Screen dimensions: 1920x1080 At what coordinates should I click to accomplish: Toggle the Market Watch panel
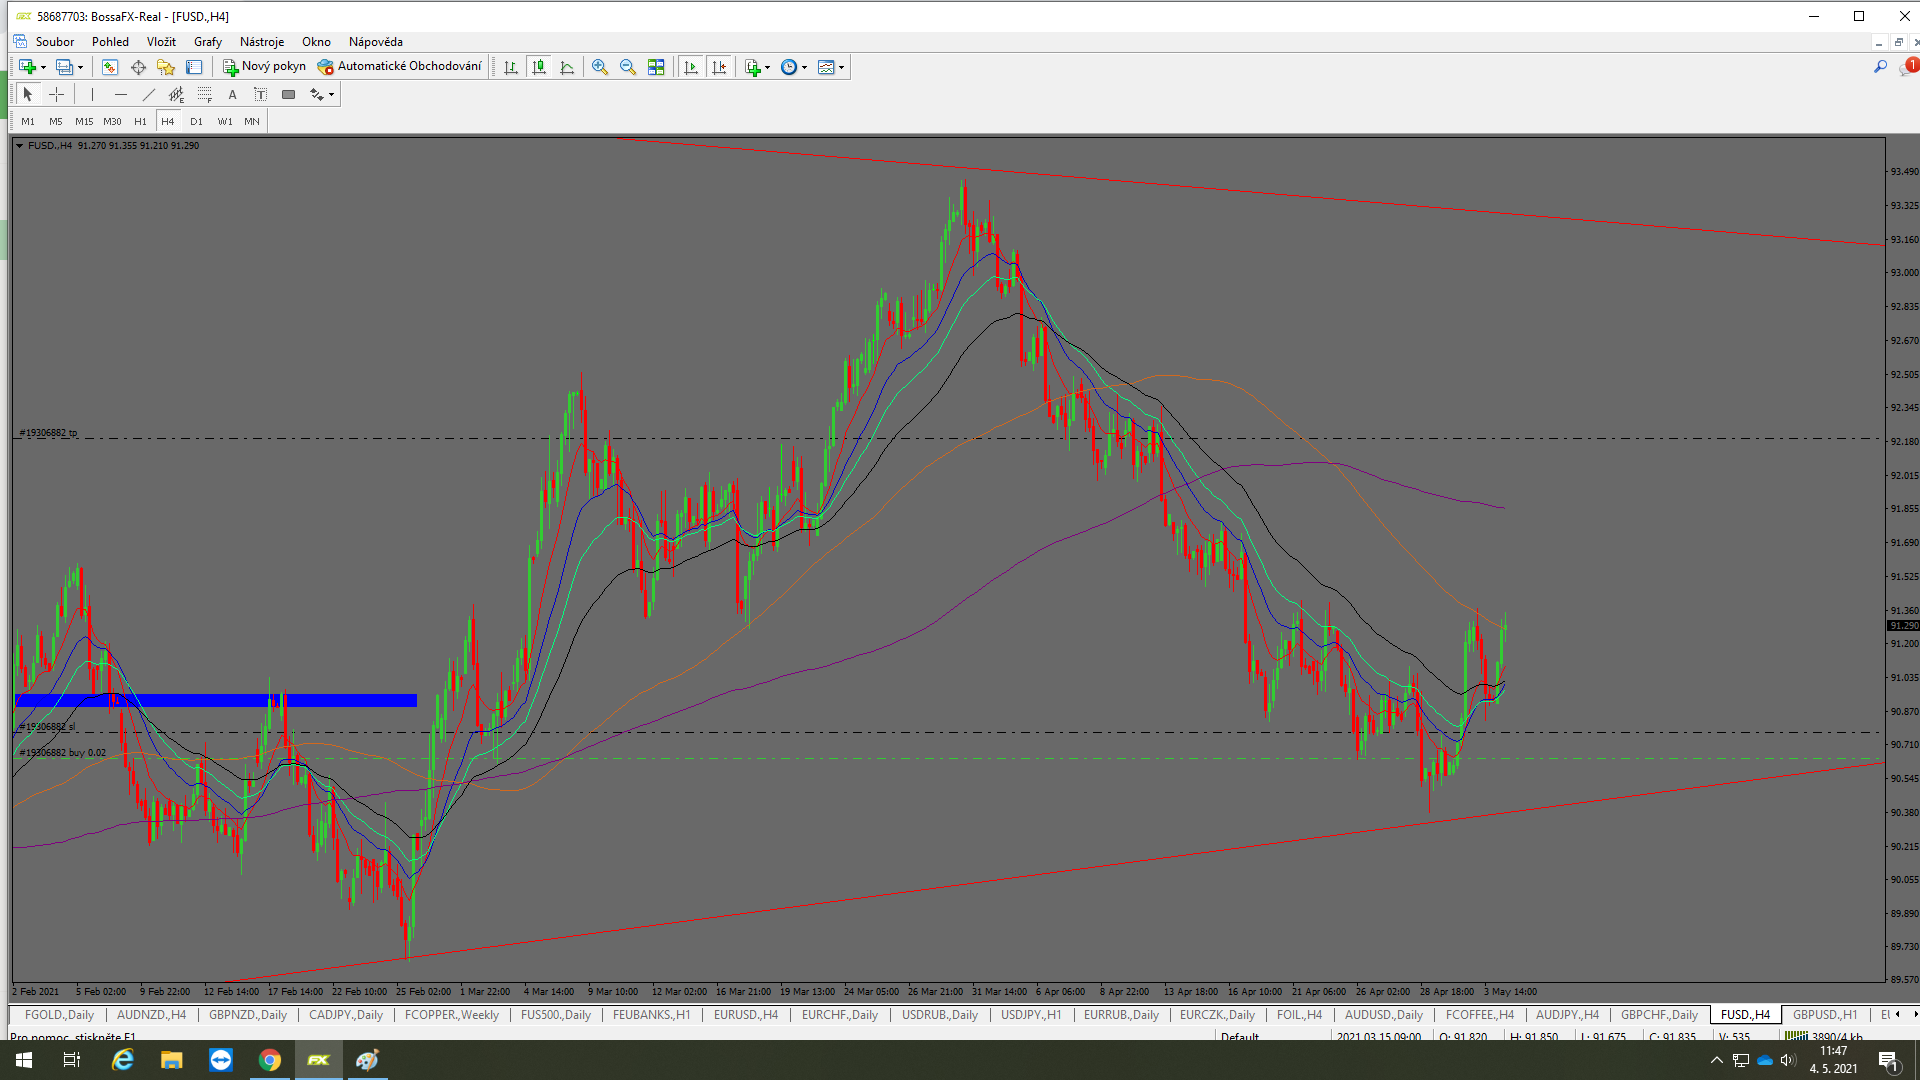click(110, 67)
